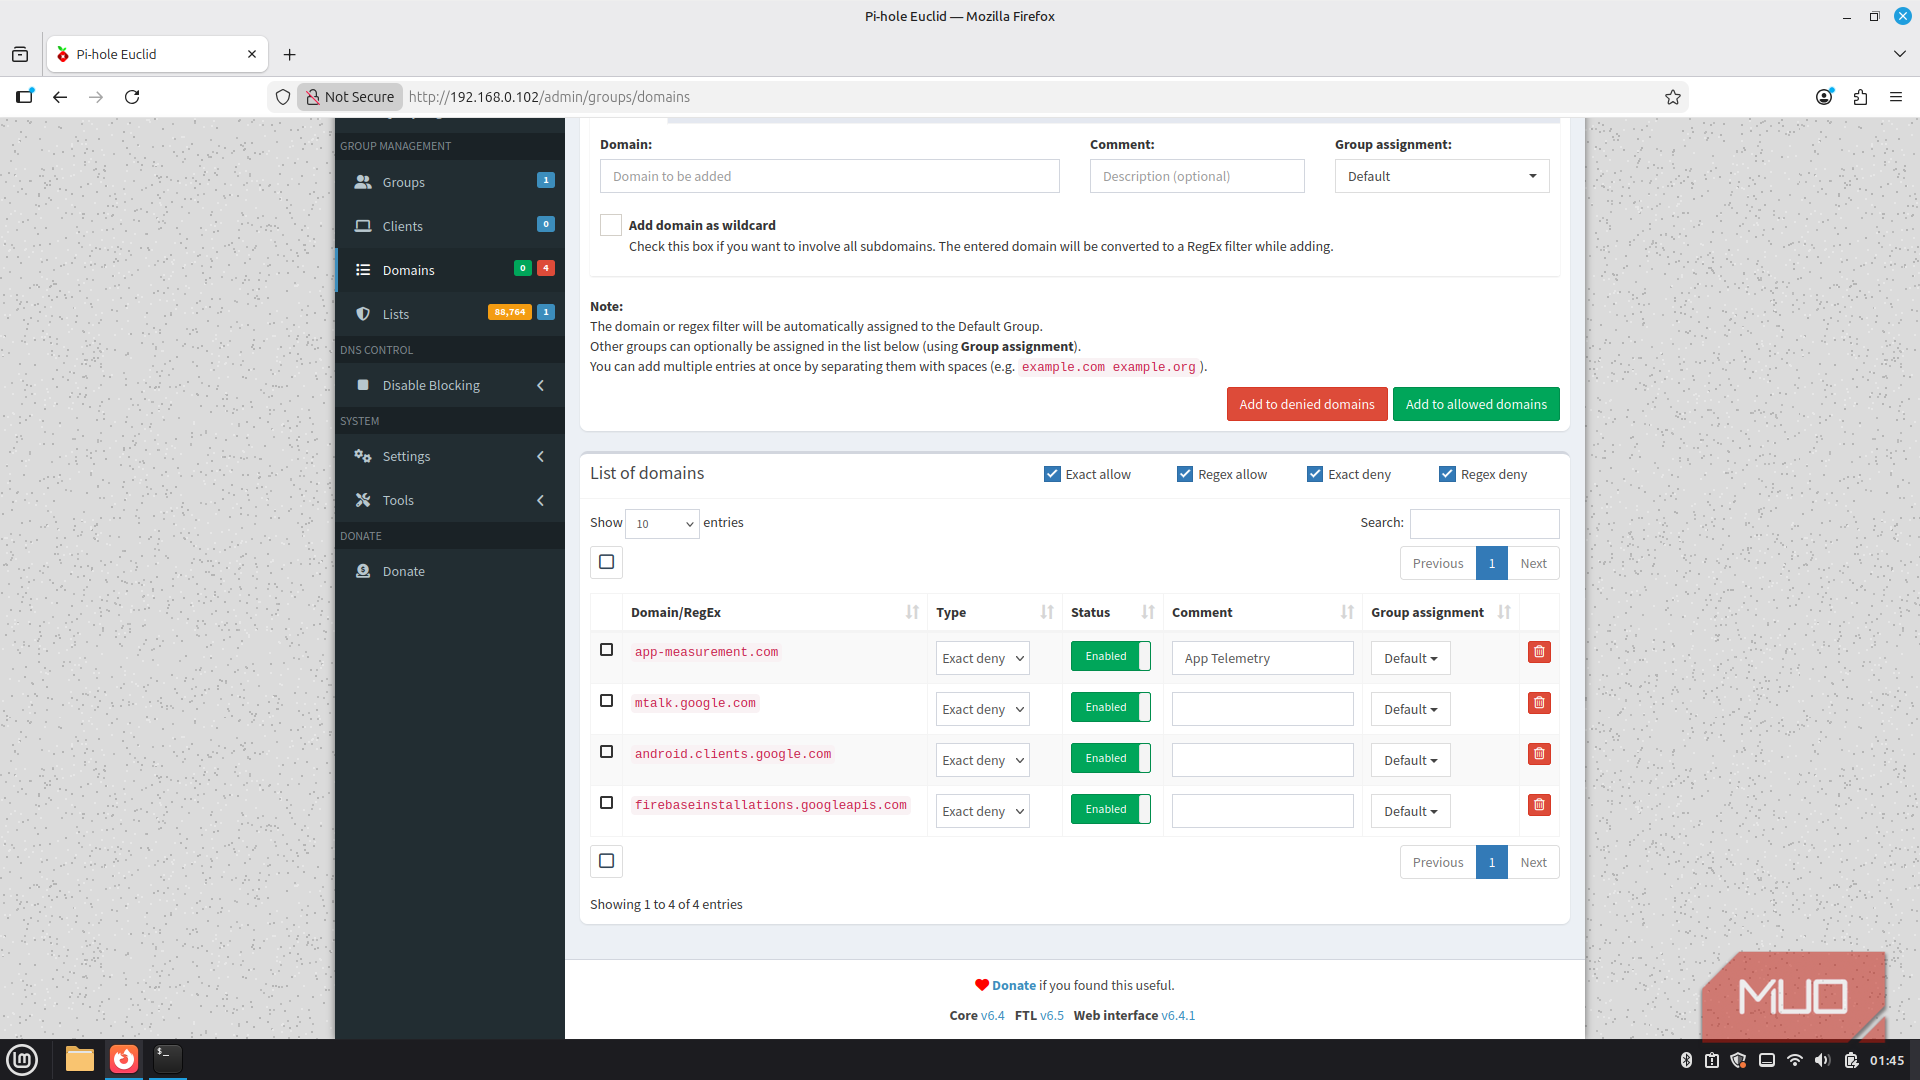The width and height of the screenshot is (1920, 1080).
Task: Select the android.clients.google.com row checkbox
Action: tap(606, 752)
